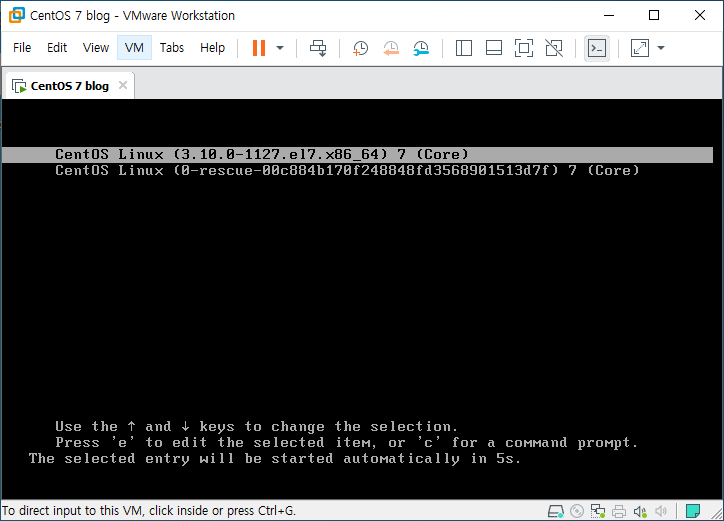Open the VM menu
Image resolution: width=724 pixels, height=521 pixels.
point(134,48)
